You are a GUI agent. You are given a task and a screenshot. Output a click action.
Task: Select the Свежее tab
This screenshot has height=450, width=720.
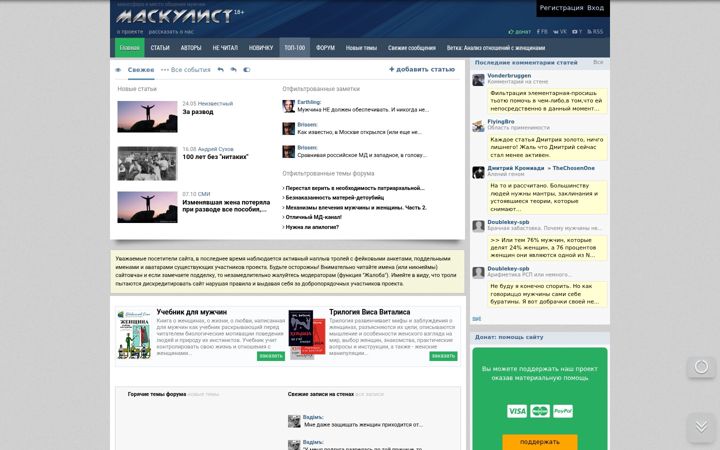(141, 70)
